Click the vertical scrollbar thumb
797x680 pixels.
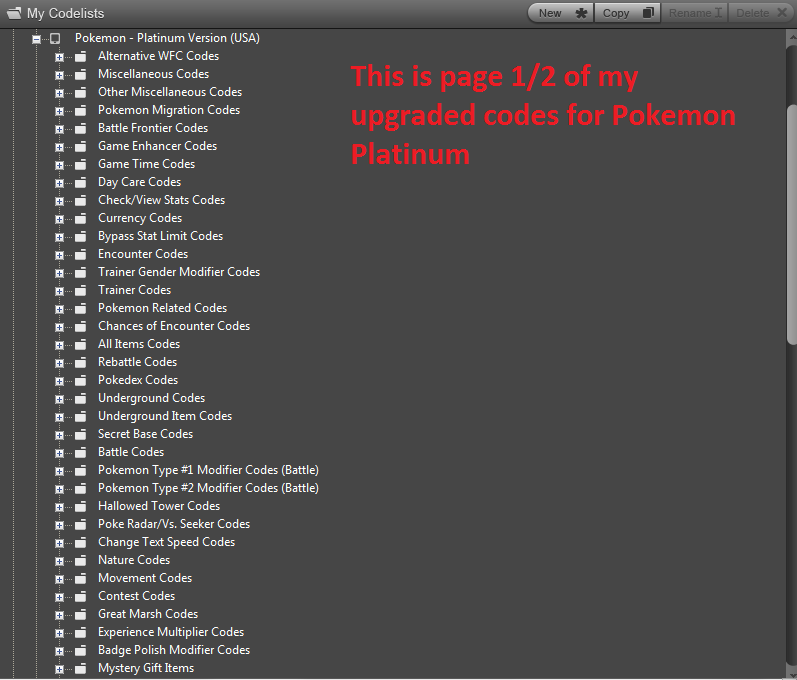pos(791,226)
